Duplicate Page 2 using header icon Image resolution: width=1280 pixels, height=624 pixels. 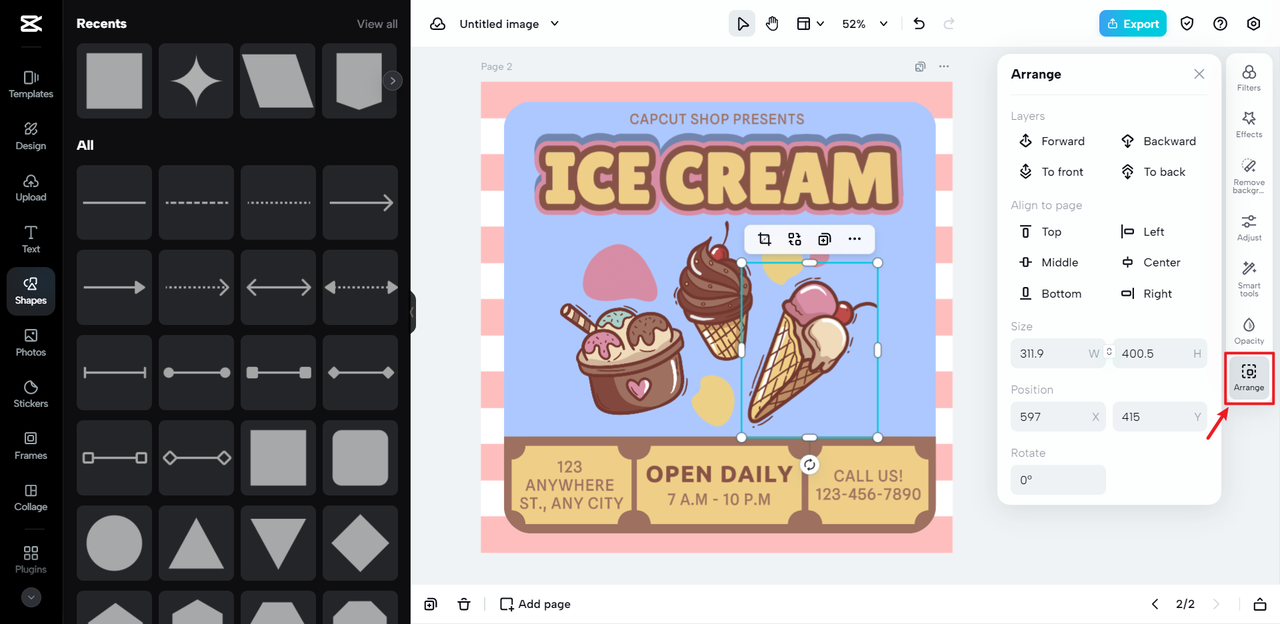[920, 67]
